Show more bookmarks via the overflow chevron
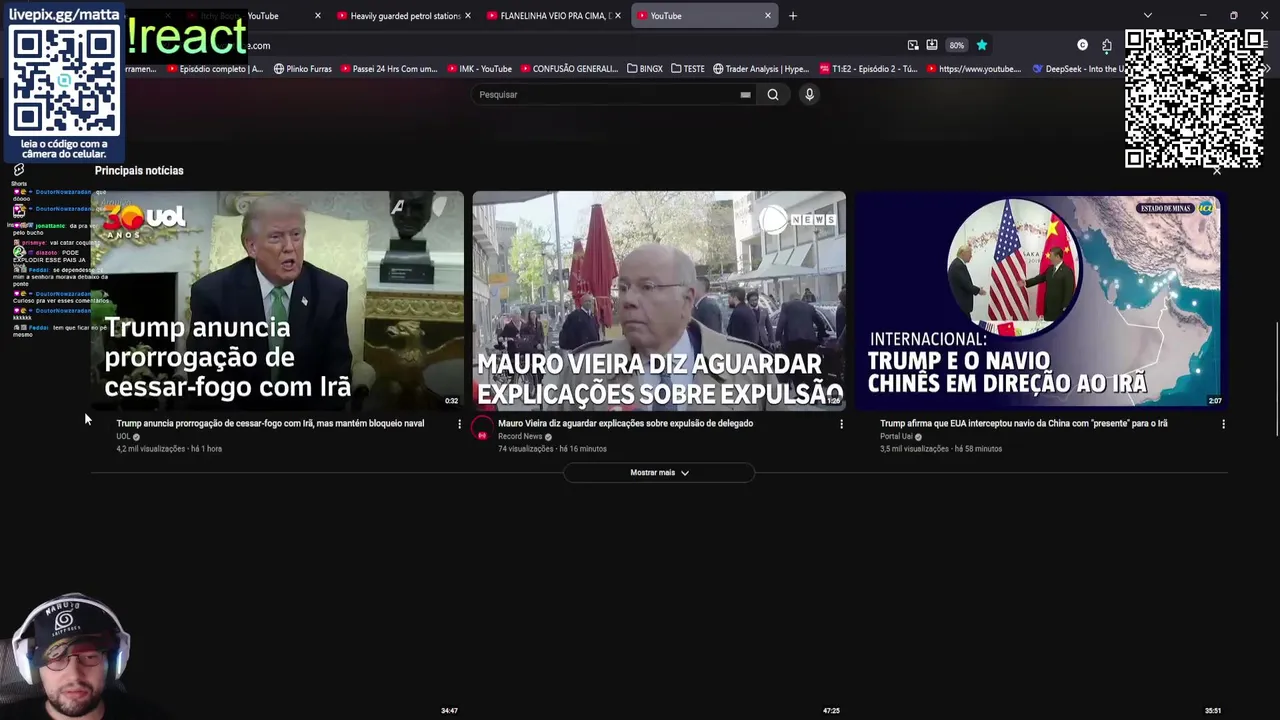The height and width of the screenshot is (720, 1280). [1267, 69]
